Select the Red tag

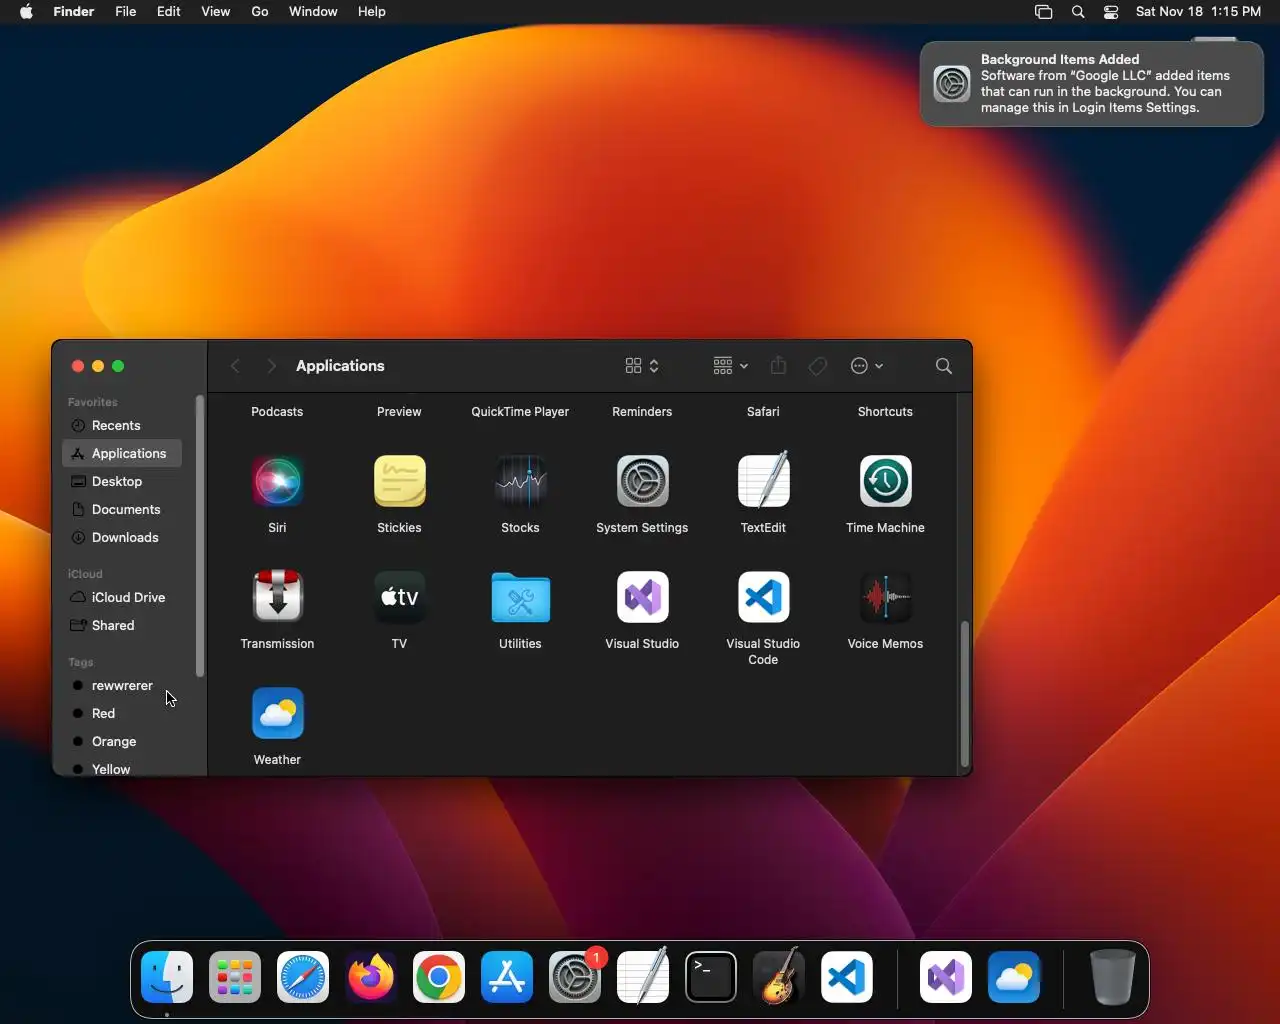(122, 714)
